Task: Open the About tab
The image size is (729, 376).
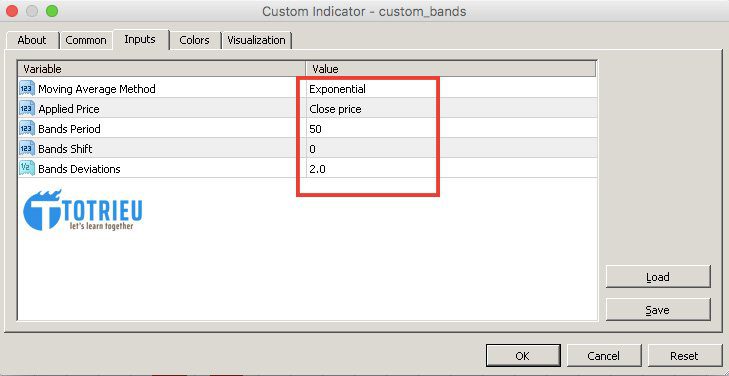Action: [32, 40]
